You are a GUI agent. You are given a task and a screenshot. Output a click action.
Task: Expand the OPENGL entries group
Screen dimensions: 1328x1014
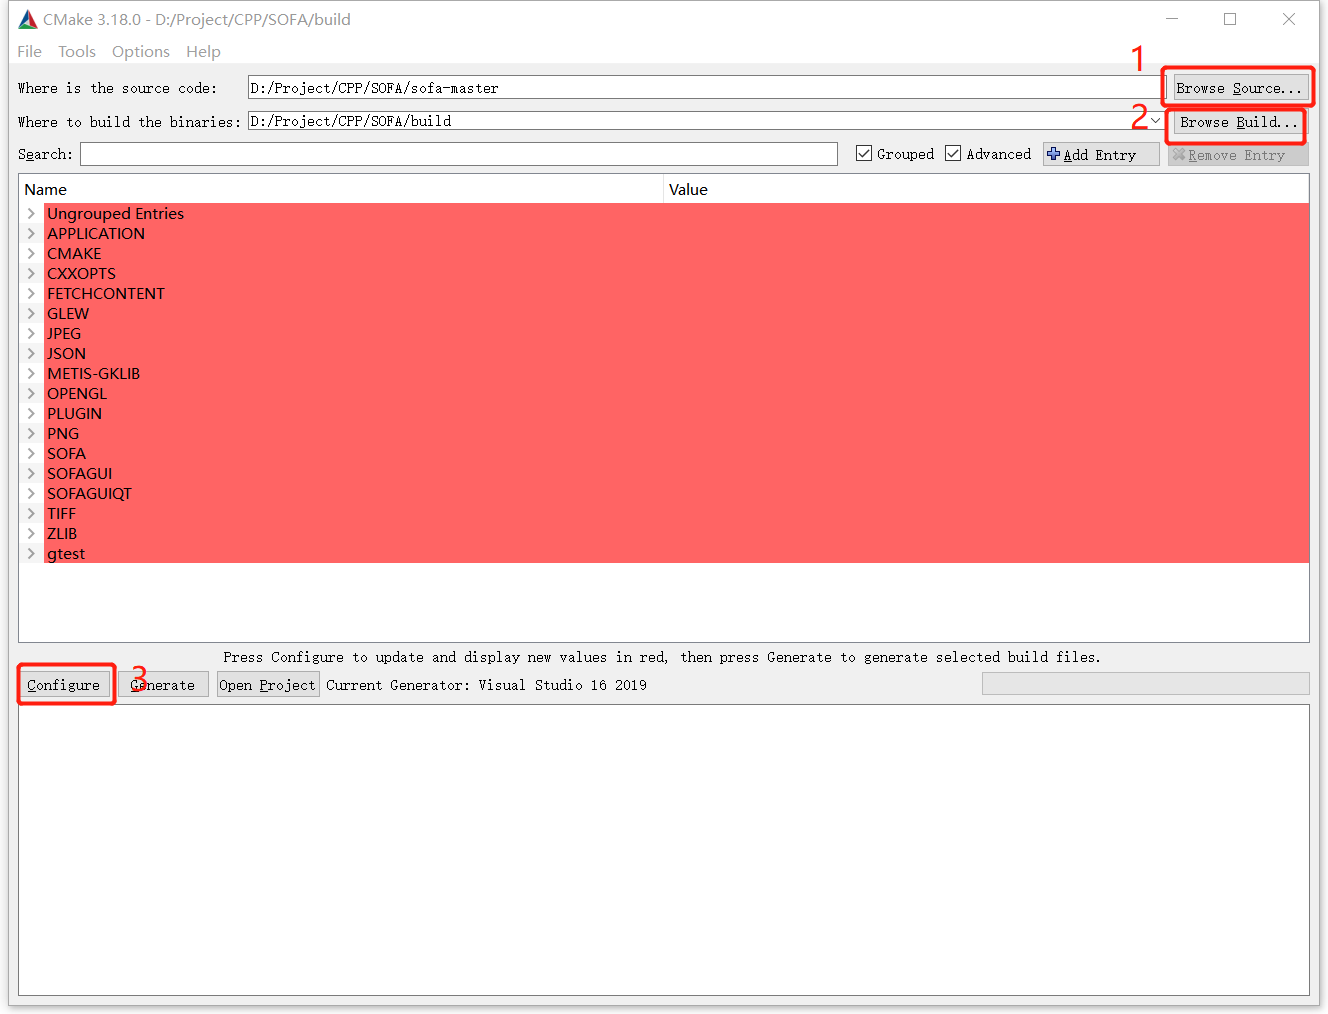[30, 393]
